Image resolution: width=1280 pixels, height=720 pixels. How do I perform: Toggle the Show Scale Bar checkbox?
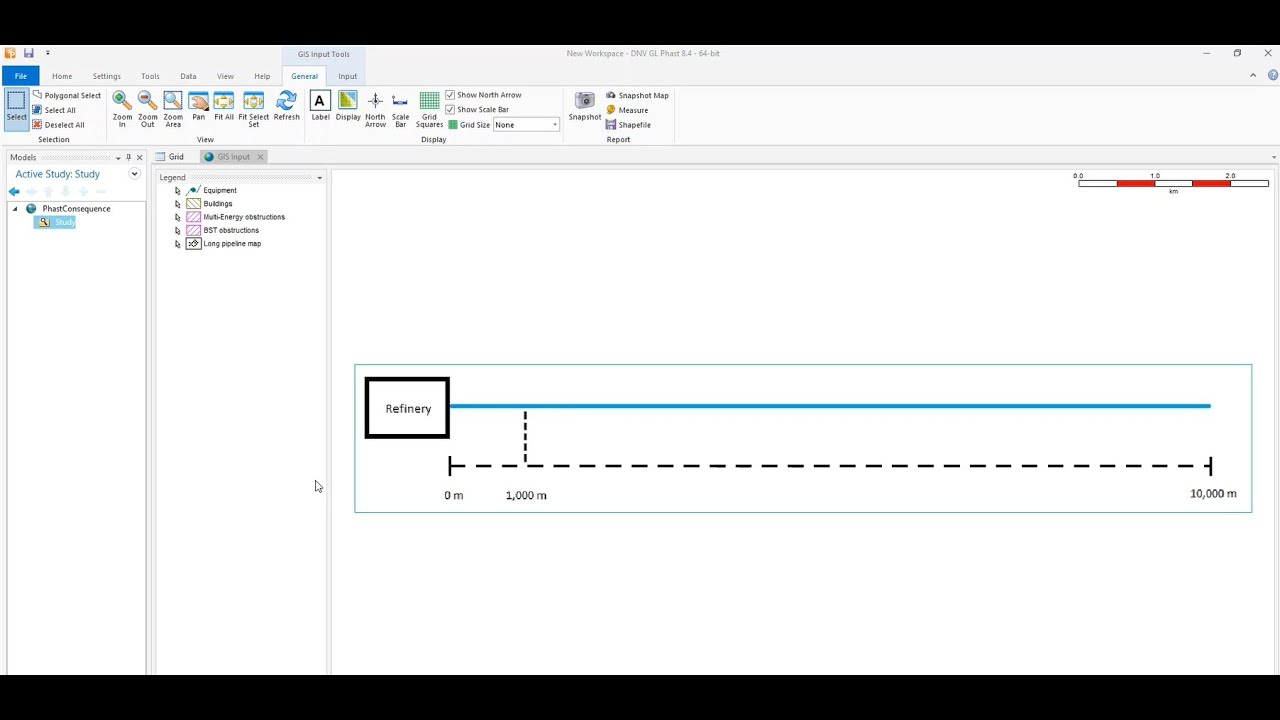[450, 109]
